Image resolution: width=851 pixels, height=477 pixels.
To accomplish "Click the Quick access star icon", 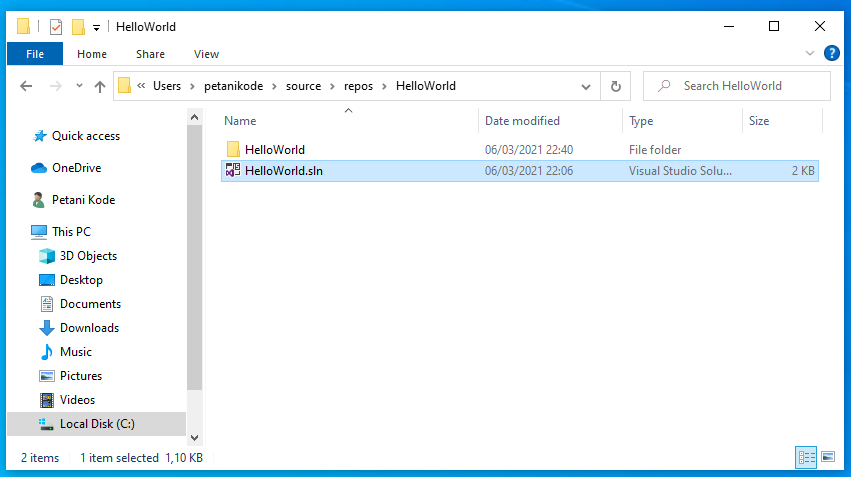I will click(x=40, y=136).
